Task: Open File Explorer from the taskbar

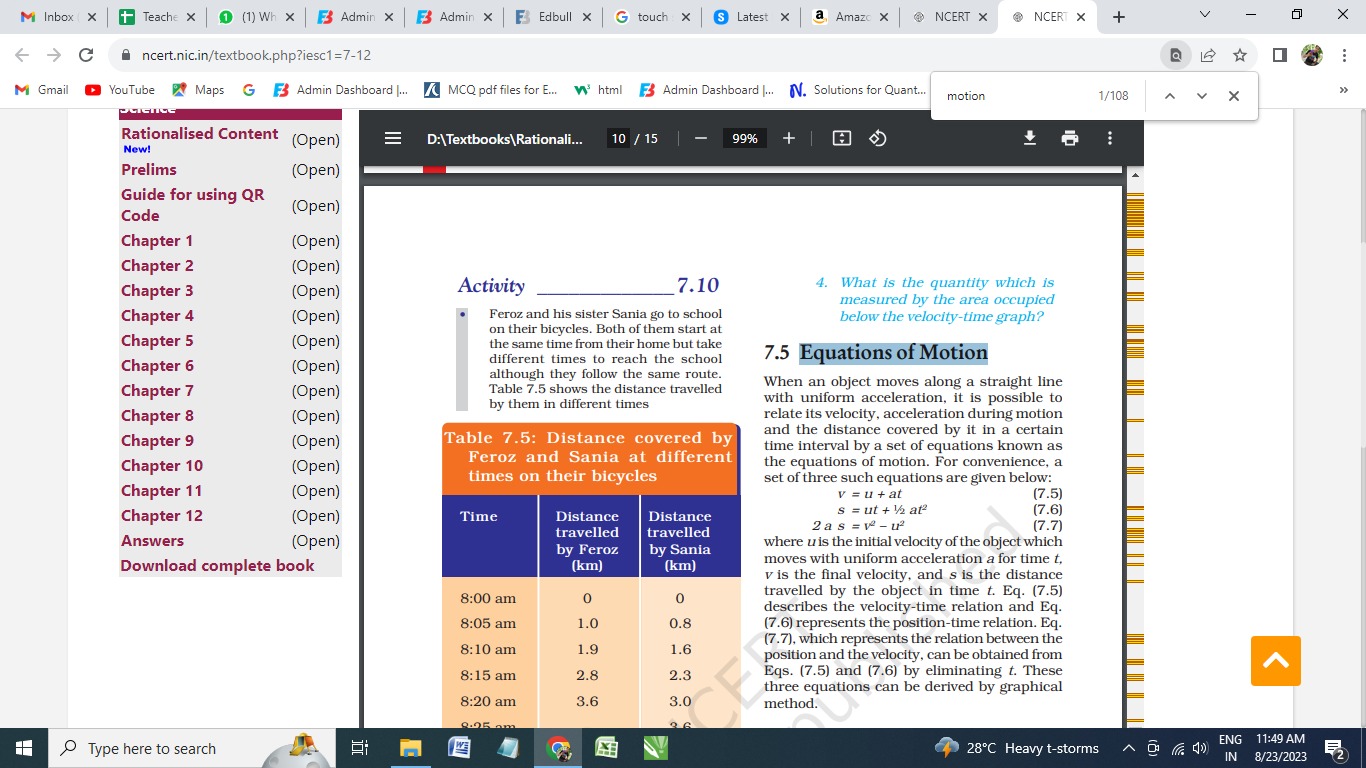Action: [411, 748]
